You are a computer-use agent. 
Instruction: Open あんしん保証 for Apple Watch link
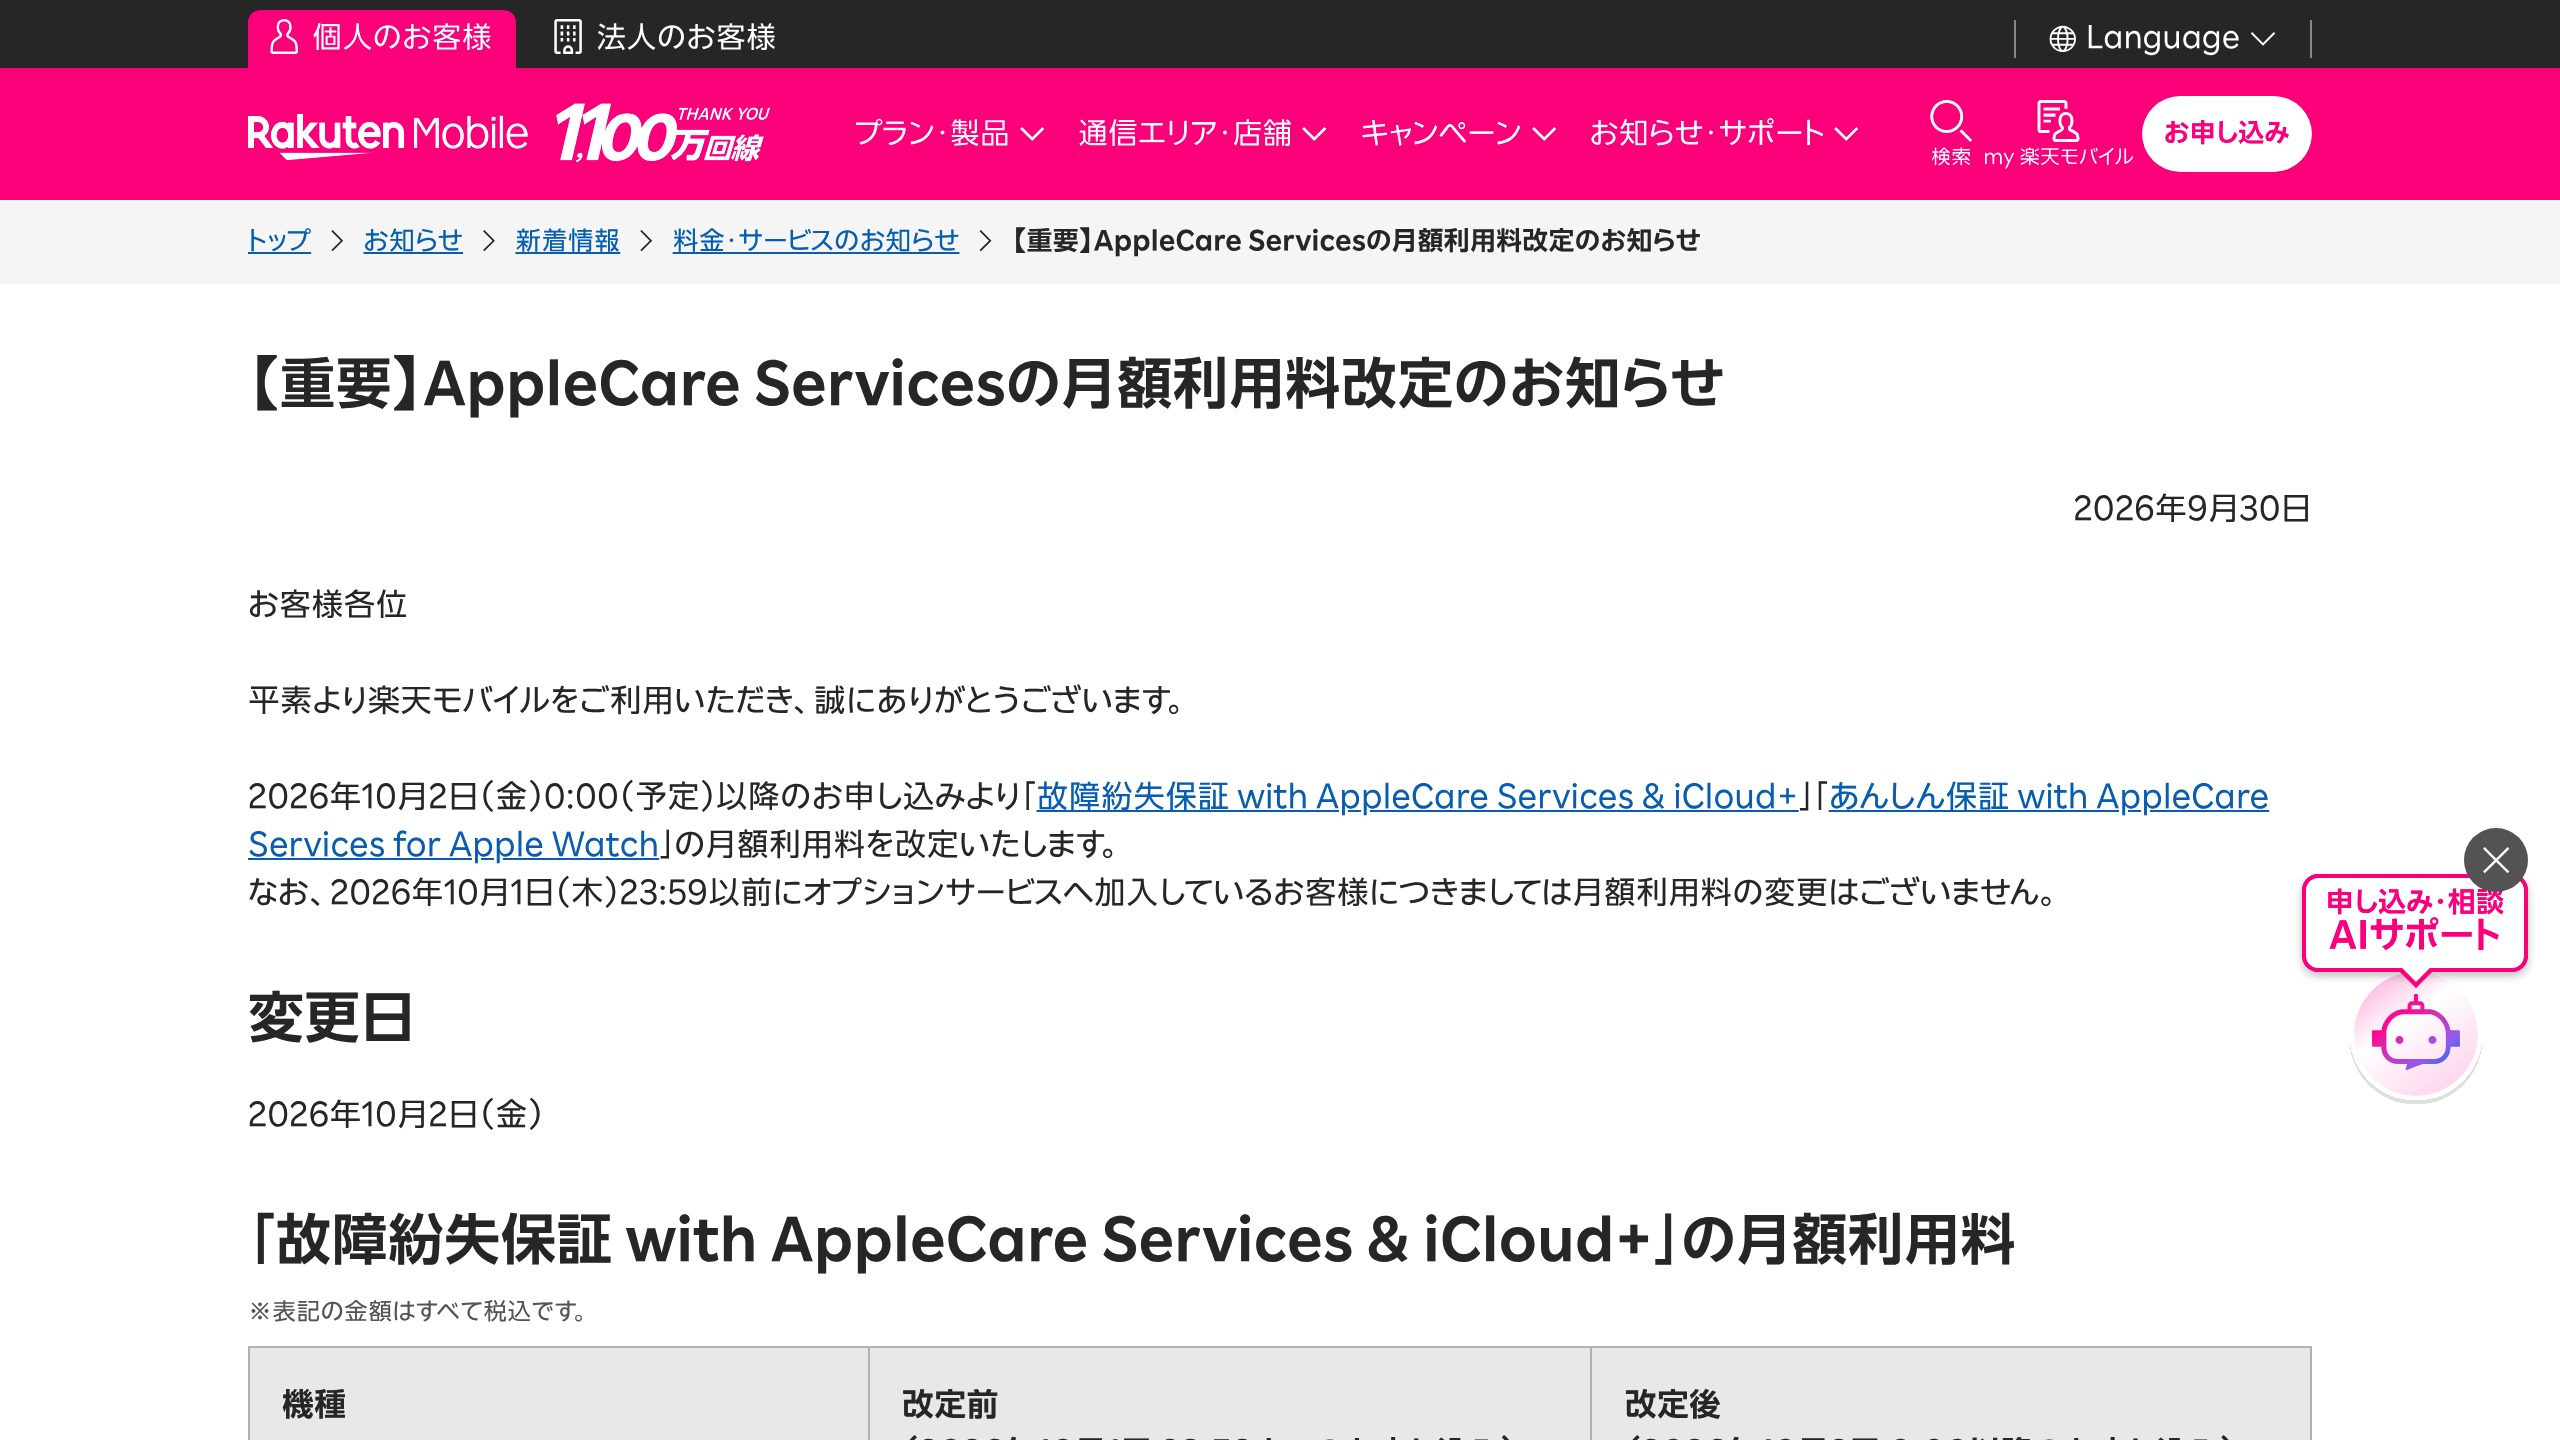(x=1258, y=821)
